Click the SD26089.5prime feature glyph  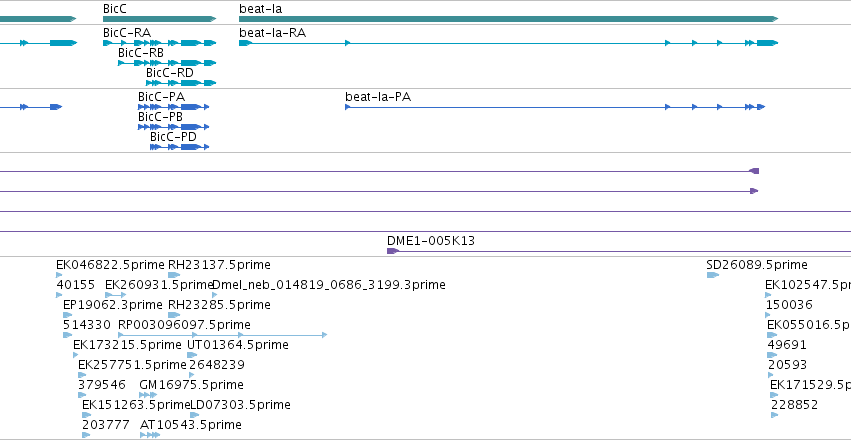coord(713,275)
